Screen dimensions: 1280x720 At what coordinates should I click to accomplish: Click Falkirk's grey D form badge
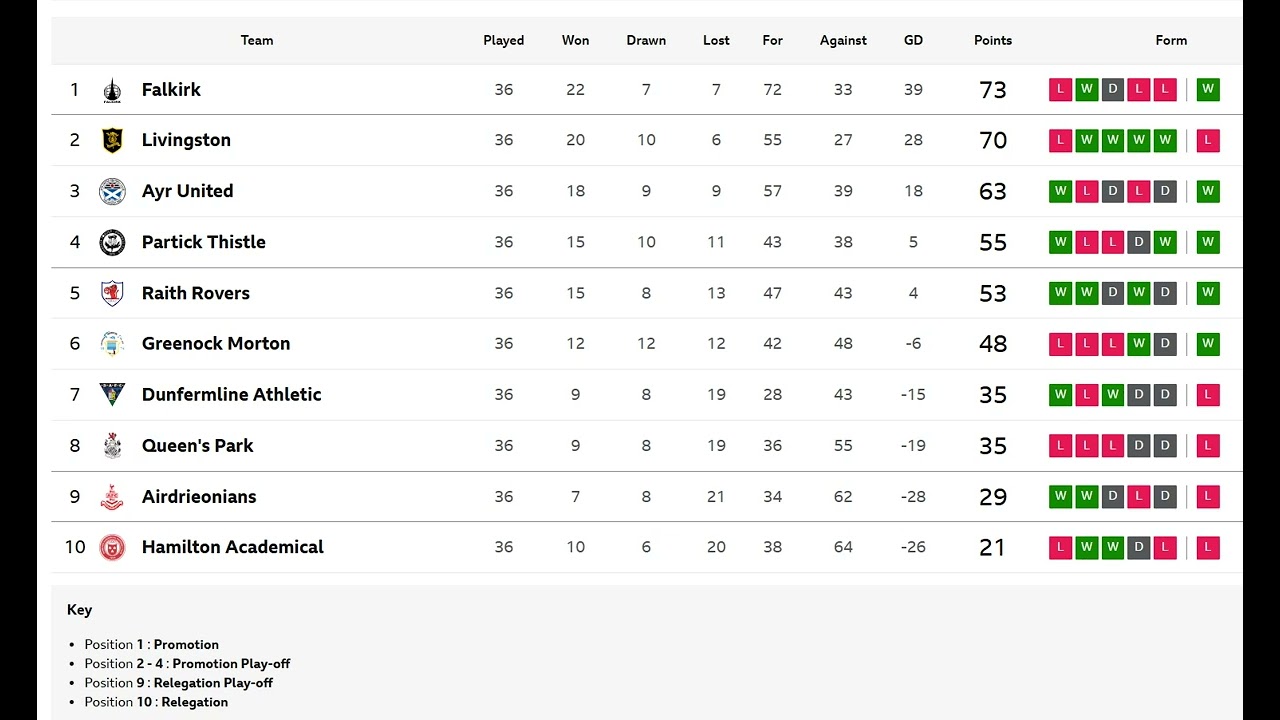click(x=1112, y=90)
